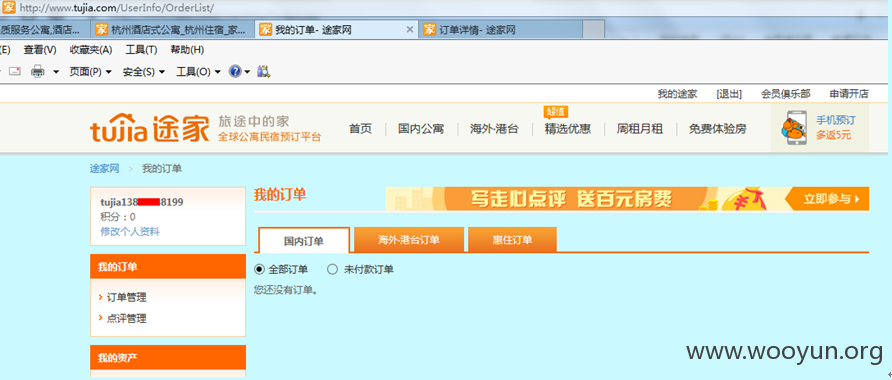Click the printer icon in the toolbar
892x380 pixels.
click(x=38, y=72)
